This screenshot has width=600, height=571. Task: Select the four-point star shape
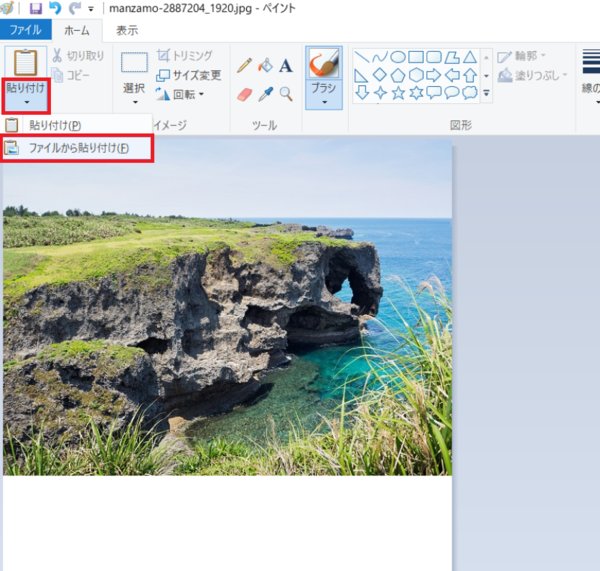point(380,93)
